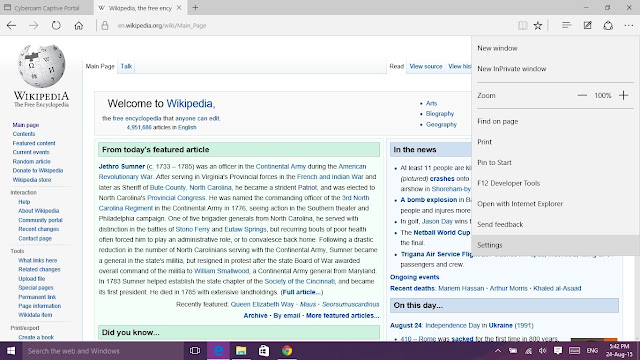Image resolution: width=640 pixels, height=360 pixels.
Task: Open the Jethro Sumner article link
Action: [x=122, y=167]
